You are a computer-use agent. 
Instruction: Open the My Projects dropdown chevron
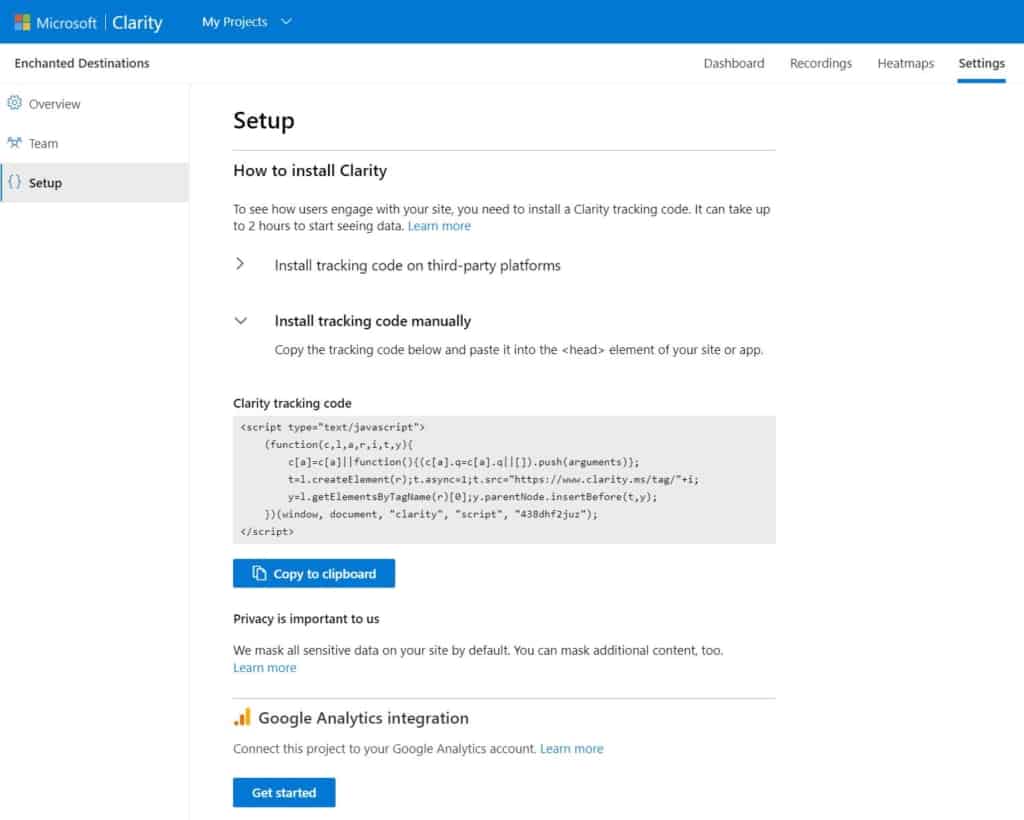click(x=286, y=22)
